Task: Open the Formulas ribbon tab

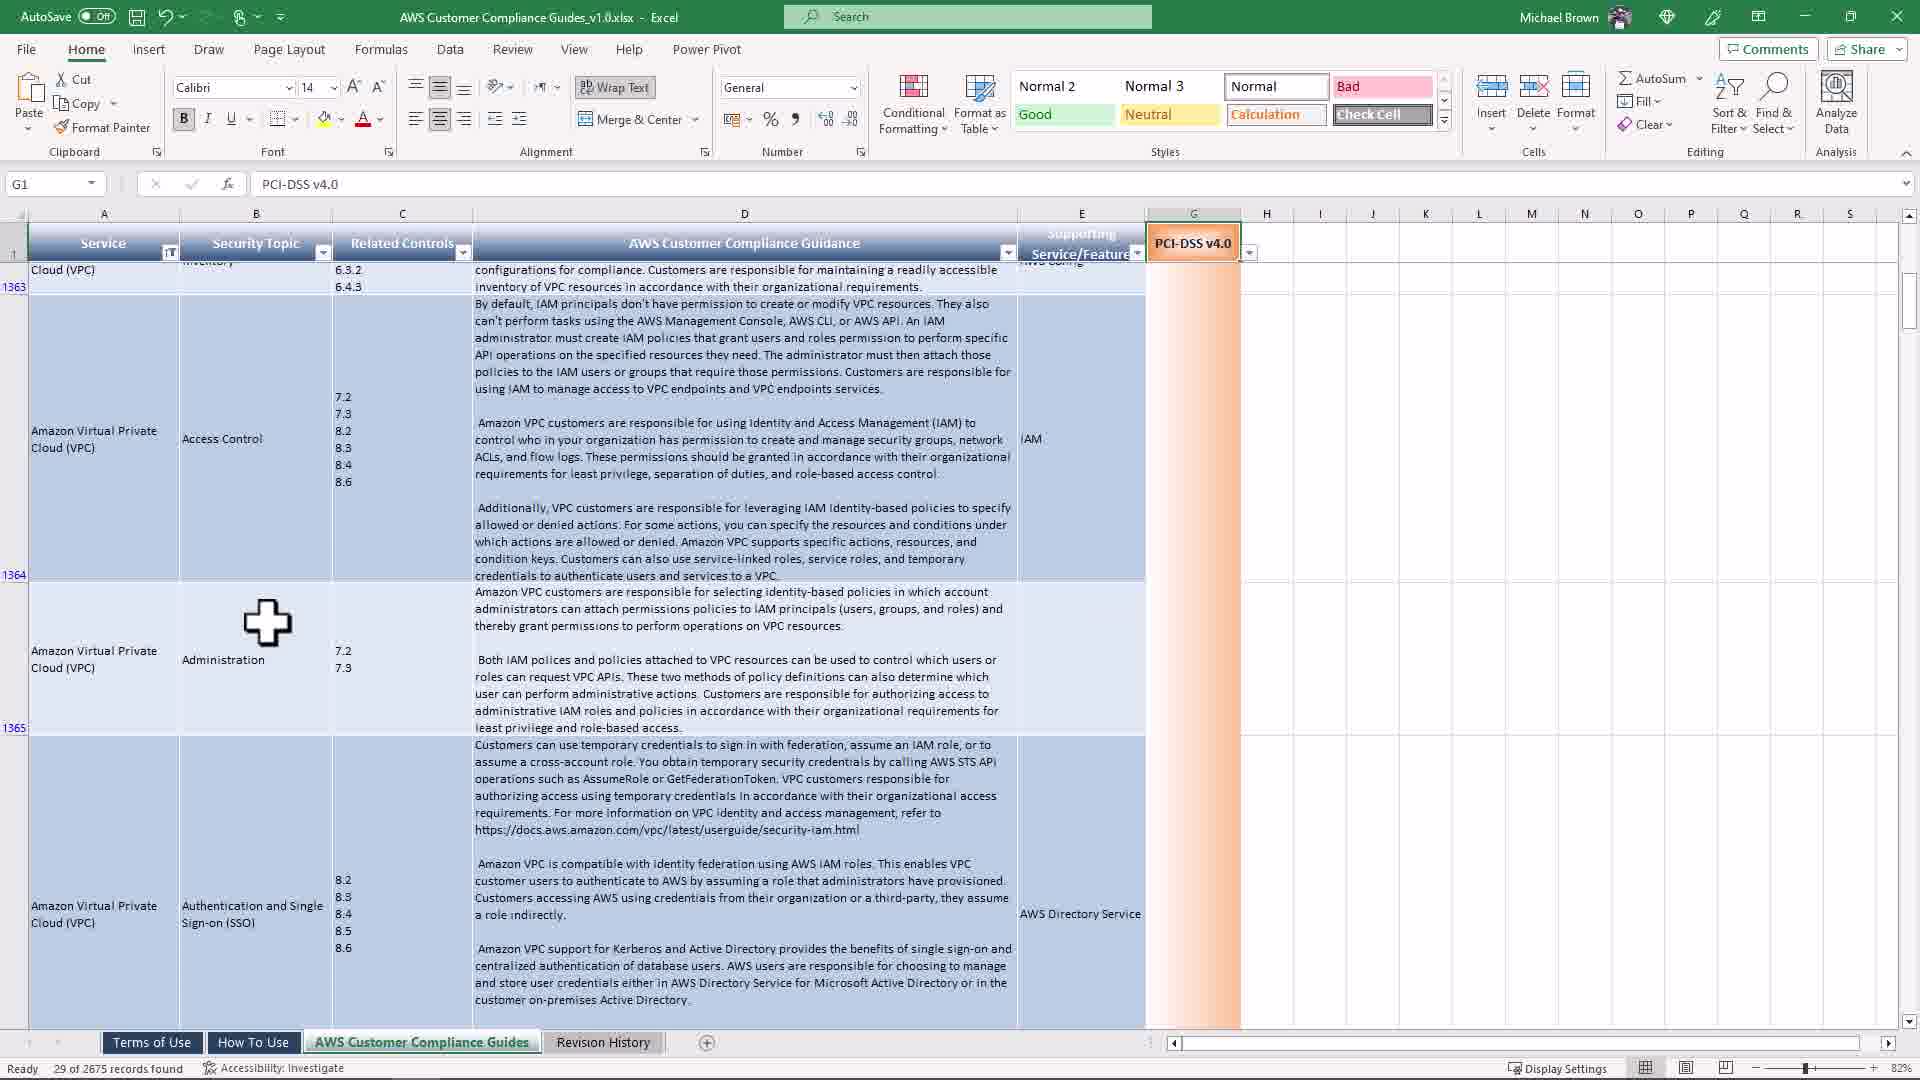Action: point(380,49)
